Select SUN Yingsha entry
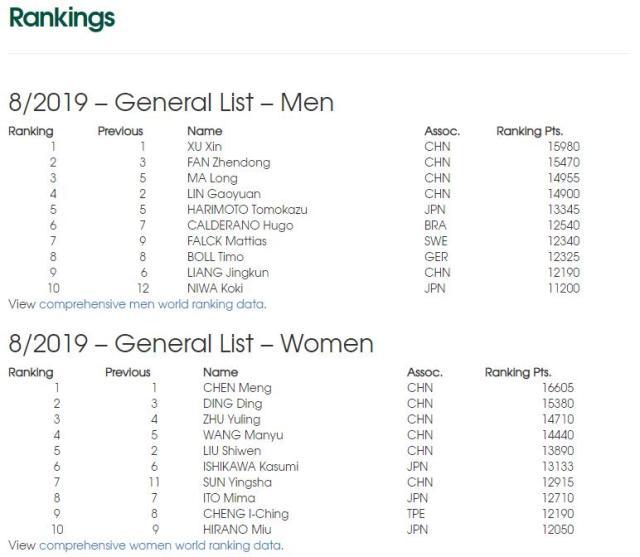 pyautogui.click(x=237, y=482)
